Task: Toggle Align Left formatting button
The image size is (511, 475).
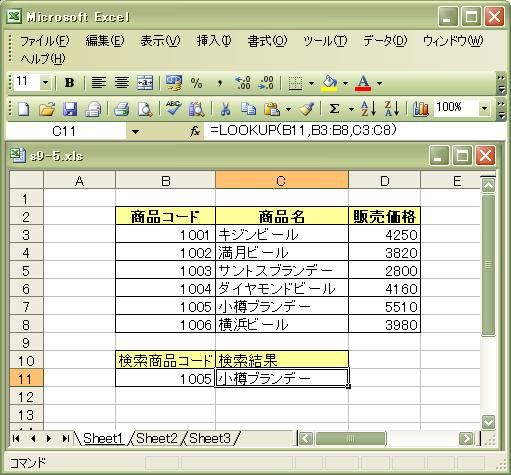Action: click(99, 82)
